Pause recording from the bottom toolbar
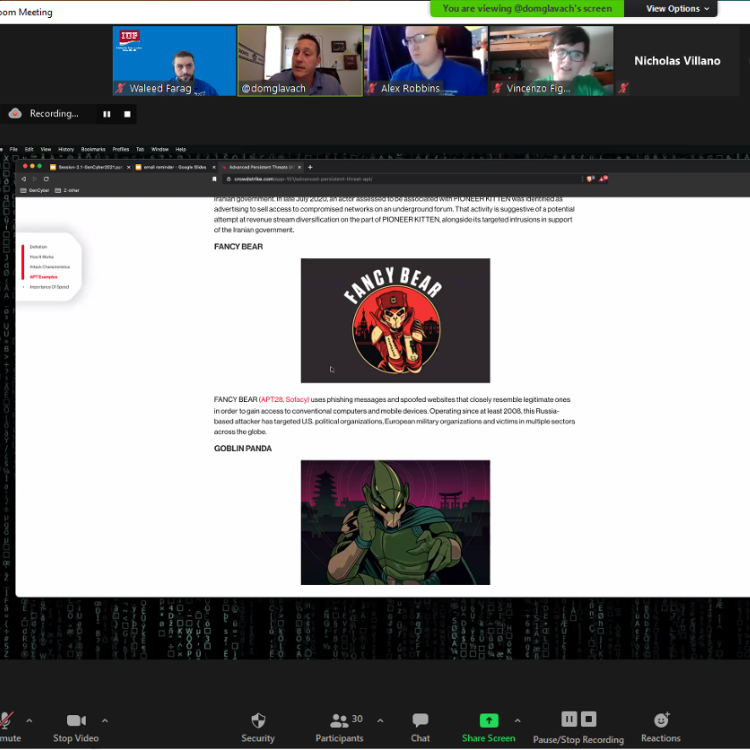 (569, 719)
